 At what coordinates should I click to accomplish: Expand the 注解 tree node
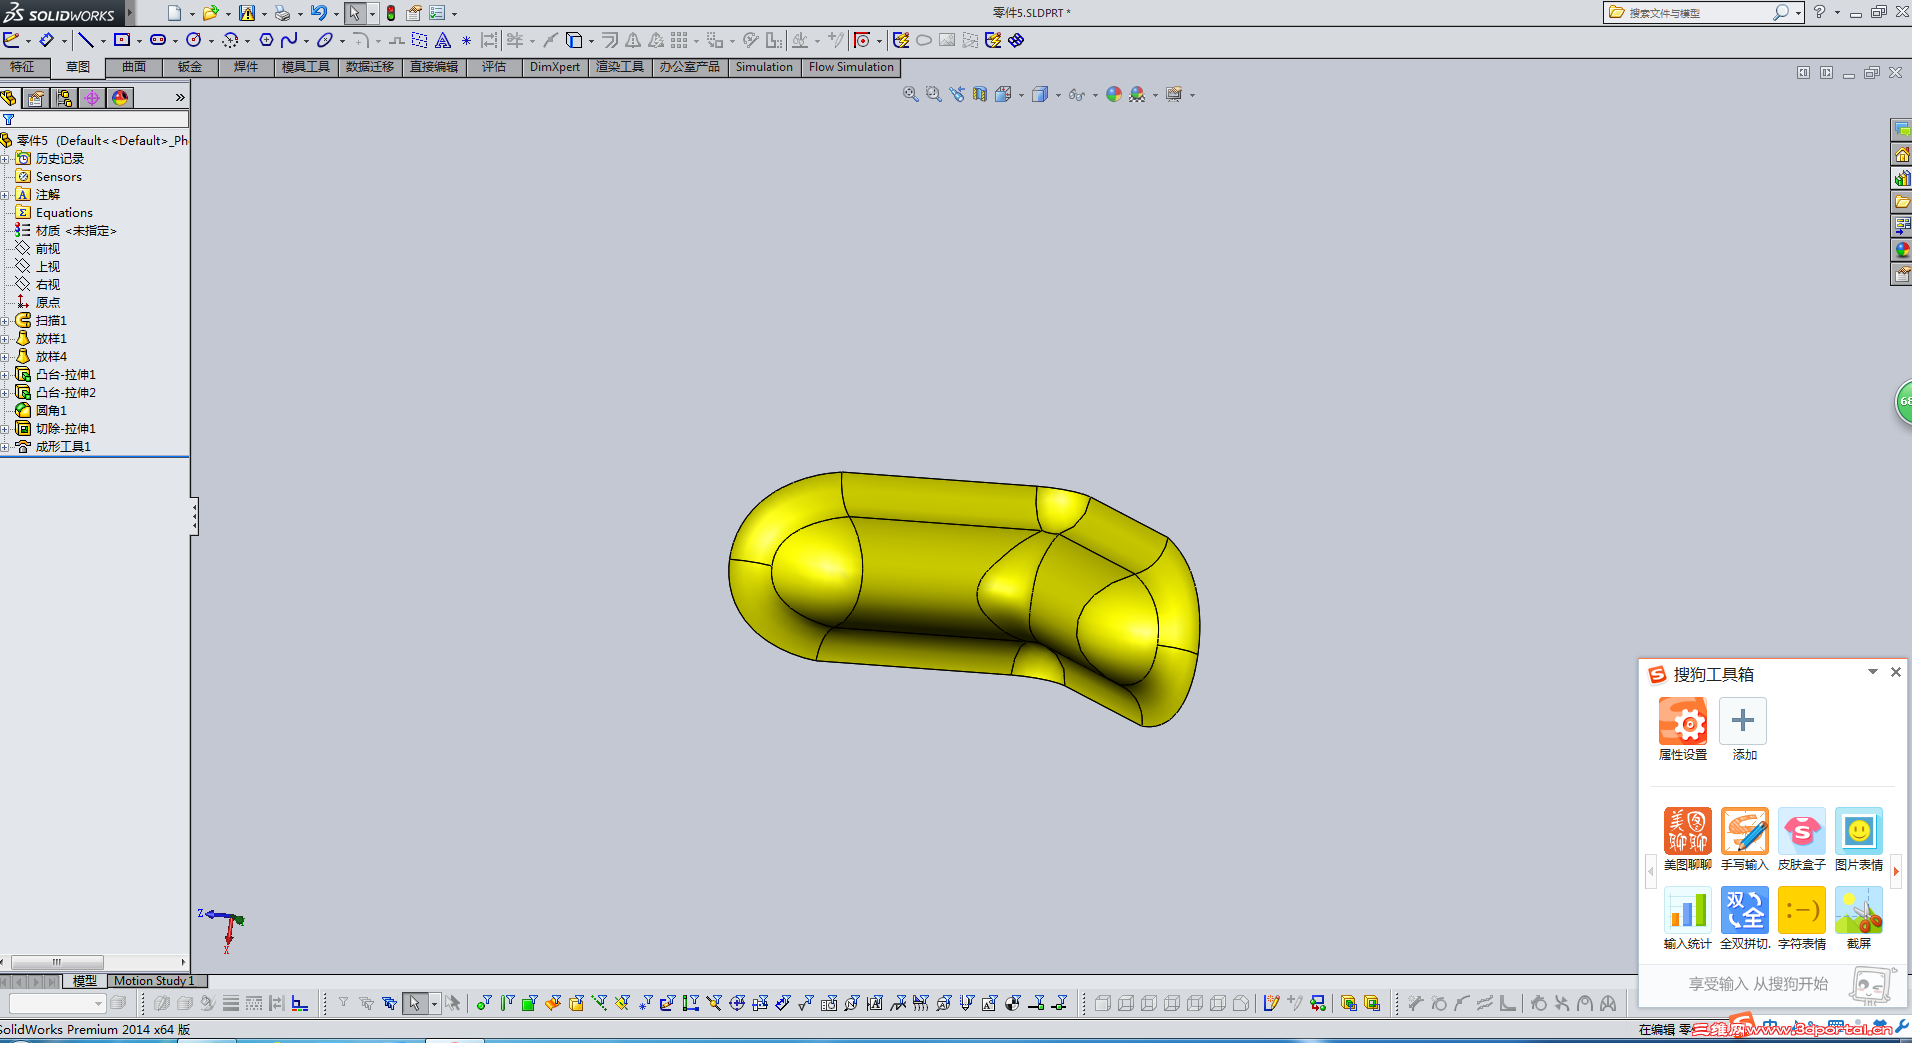5,195
